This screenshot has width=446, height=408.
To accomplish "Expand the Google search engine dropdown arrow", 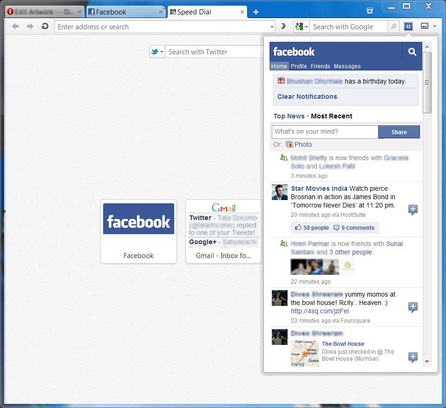I will [x=306, y=27].
